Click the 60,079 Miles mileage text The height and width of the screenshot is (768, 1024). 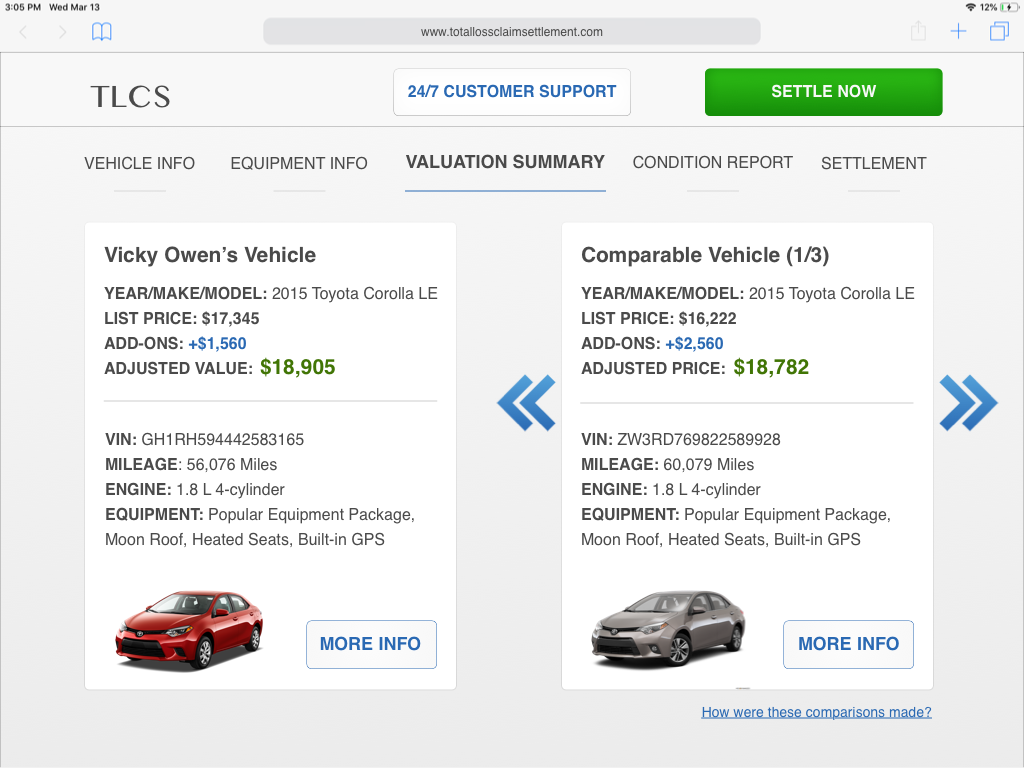709,464
